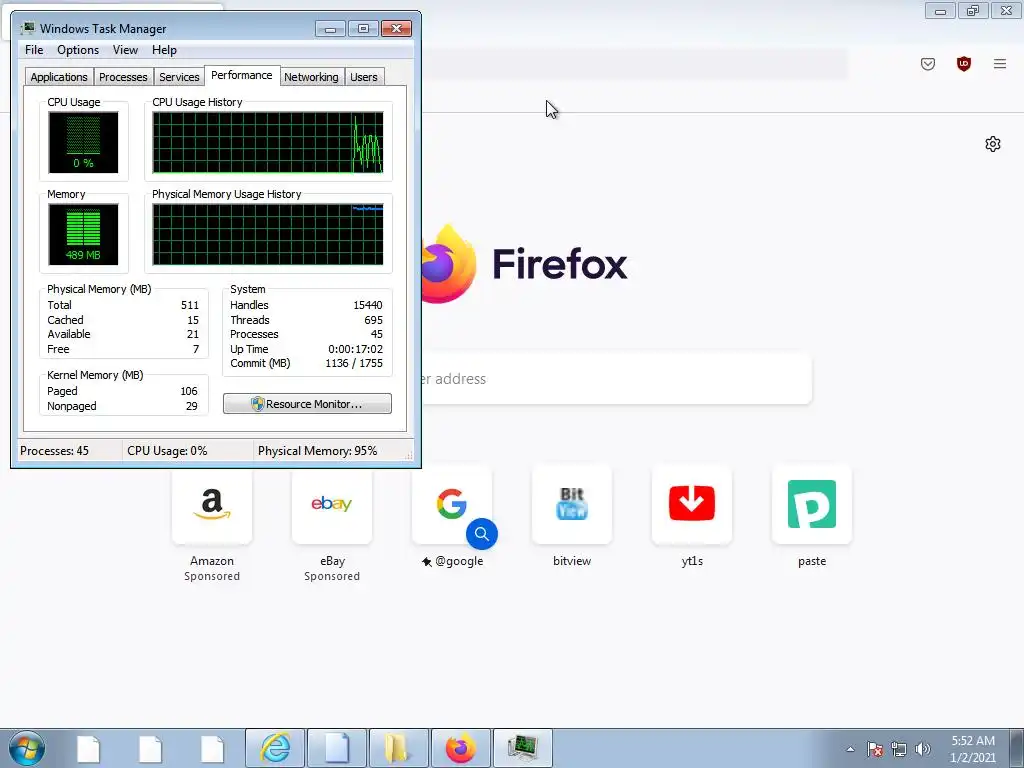Click the CPU Usage meter gauge
This screenshot has width=1024, height=768.
pos(83,142)
